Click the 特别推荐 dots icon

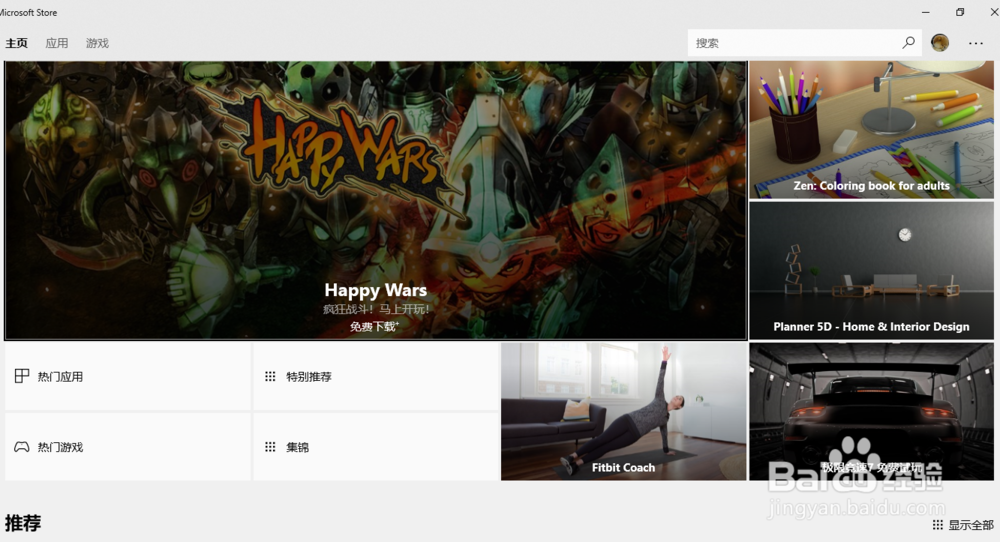270,376
